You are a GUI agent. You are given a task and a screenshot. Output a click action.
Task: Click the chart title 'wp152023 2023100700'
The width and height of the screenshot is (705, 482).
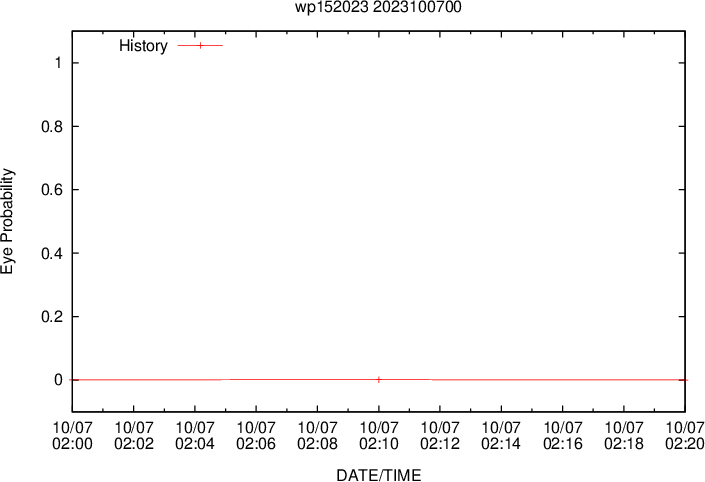point(378,7)
